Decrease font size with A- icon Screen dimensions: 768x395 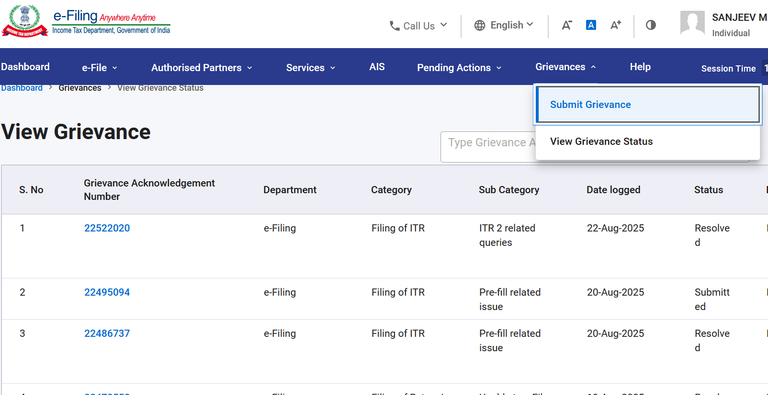pyautogui.click(x=567, y=25)
